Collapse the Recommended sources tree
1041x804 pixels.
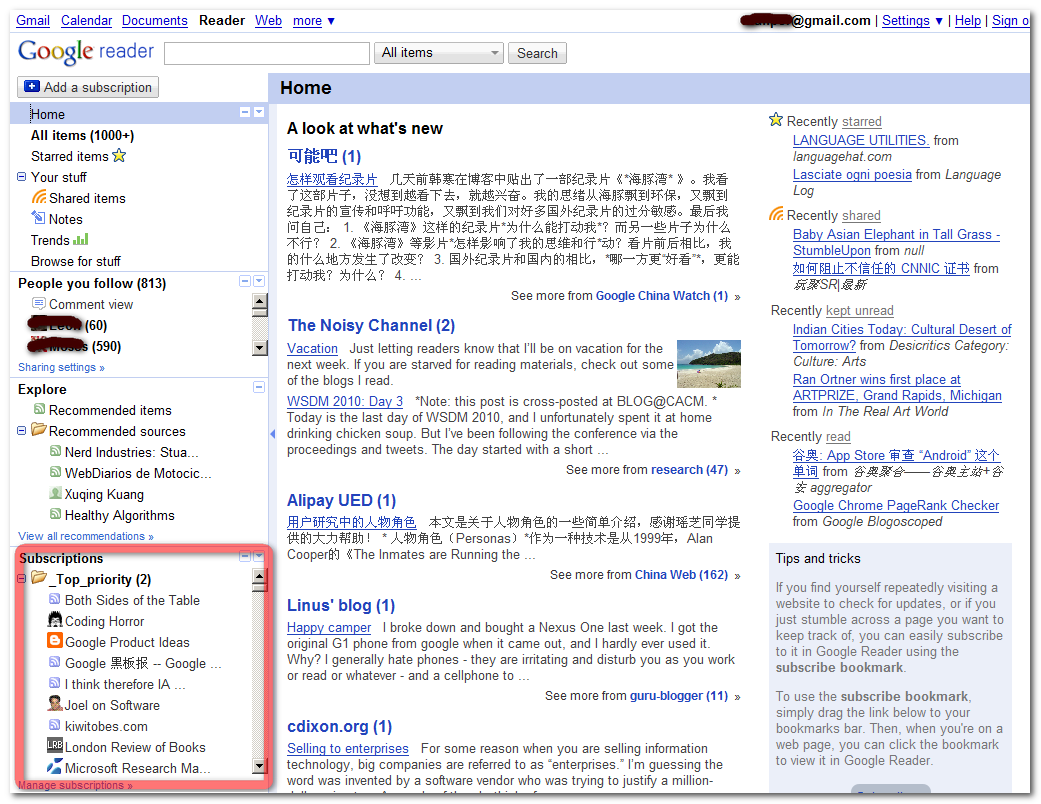(22, 430)
